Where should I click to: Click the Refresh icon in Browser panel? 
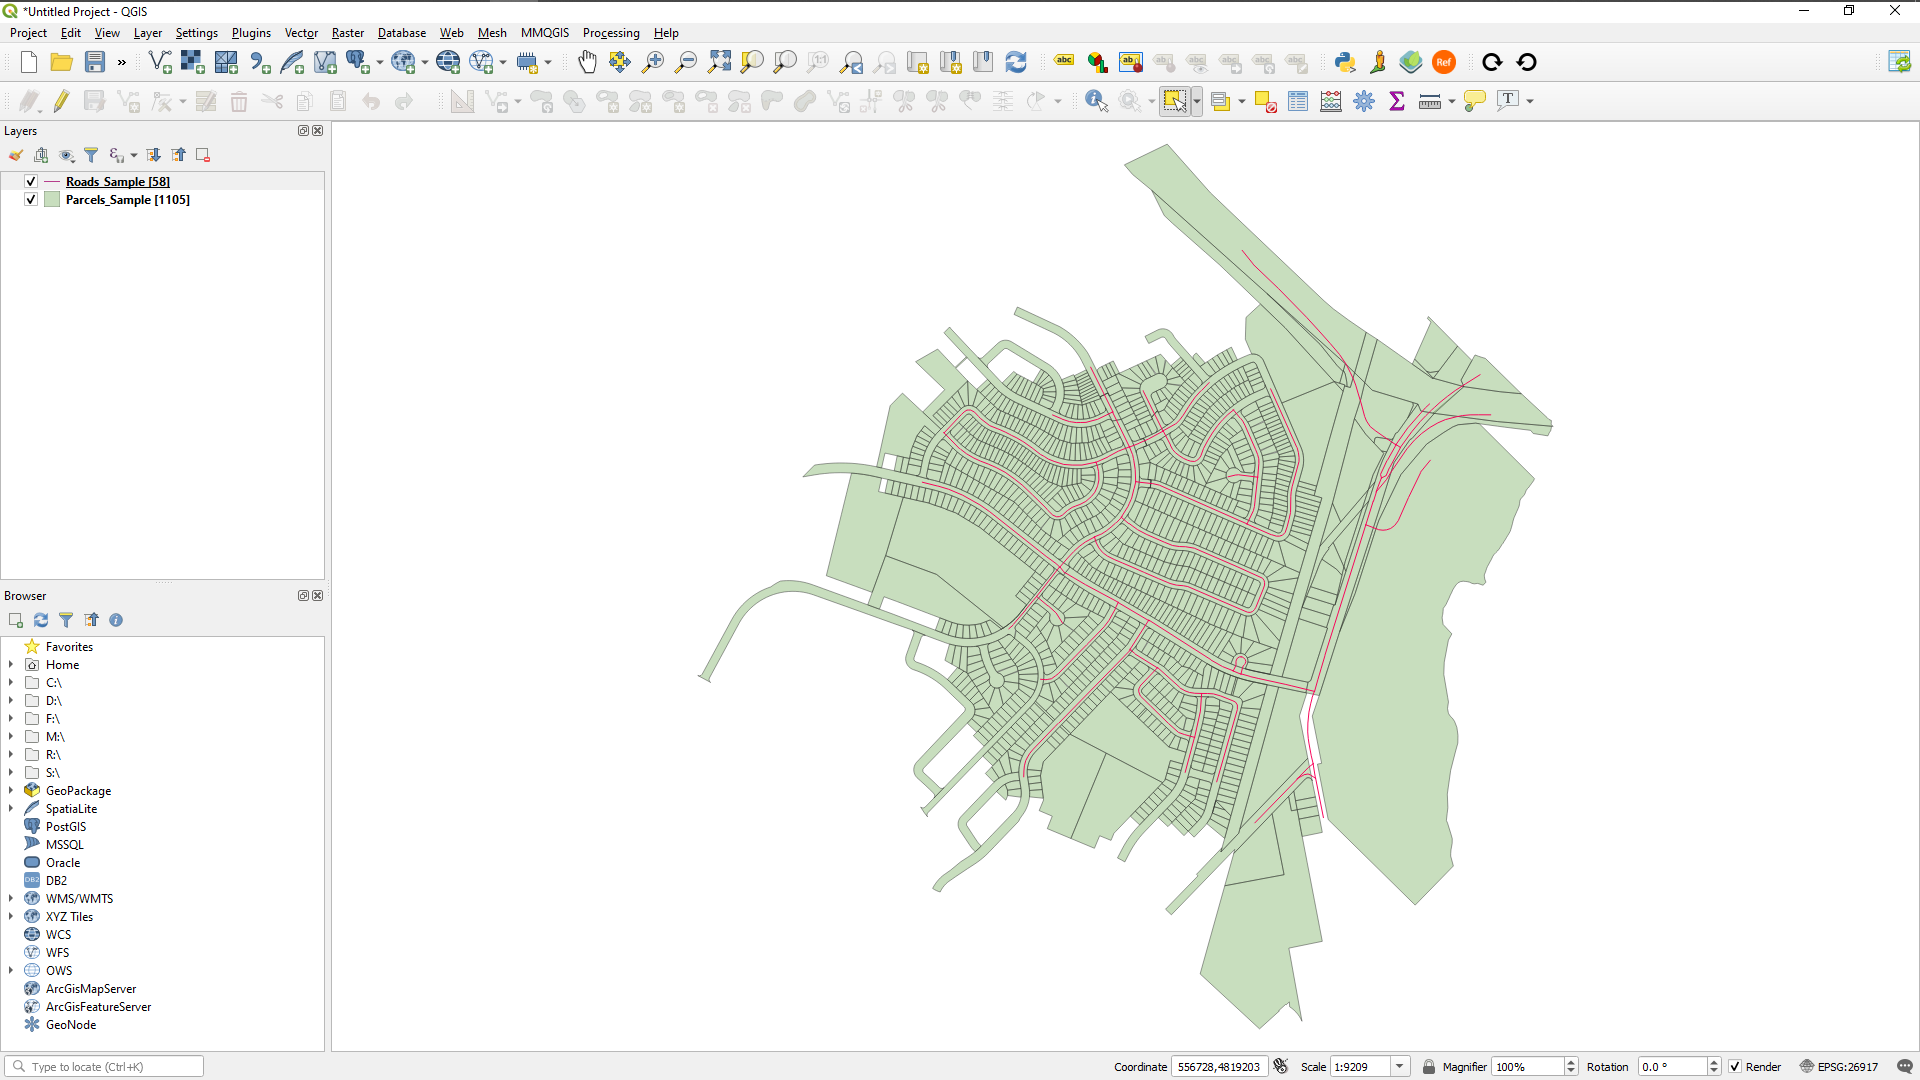tap(41, 620)
